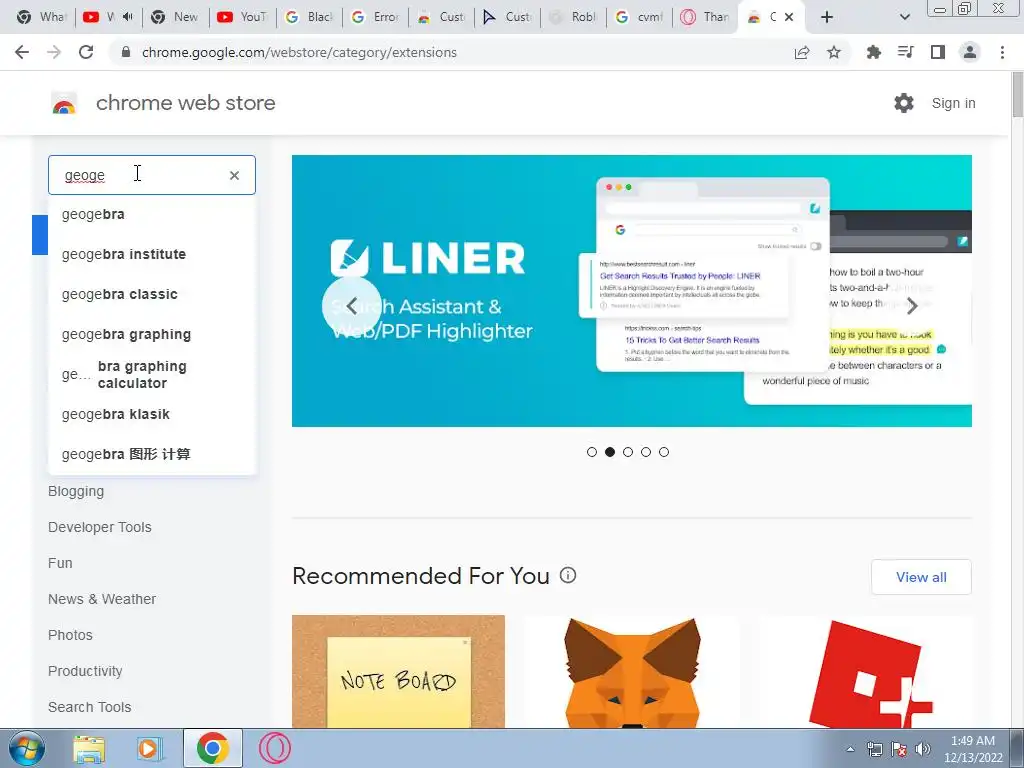Open the Fun category
This screenshot has width=1024, height=768.
click(x=60, y=563)
